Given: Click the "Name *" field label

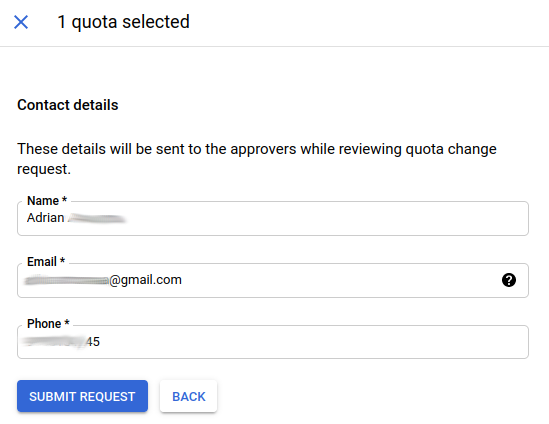Looking at the screenshot, I should [x=47, y=201].
